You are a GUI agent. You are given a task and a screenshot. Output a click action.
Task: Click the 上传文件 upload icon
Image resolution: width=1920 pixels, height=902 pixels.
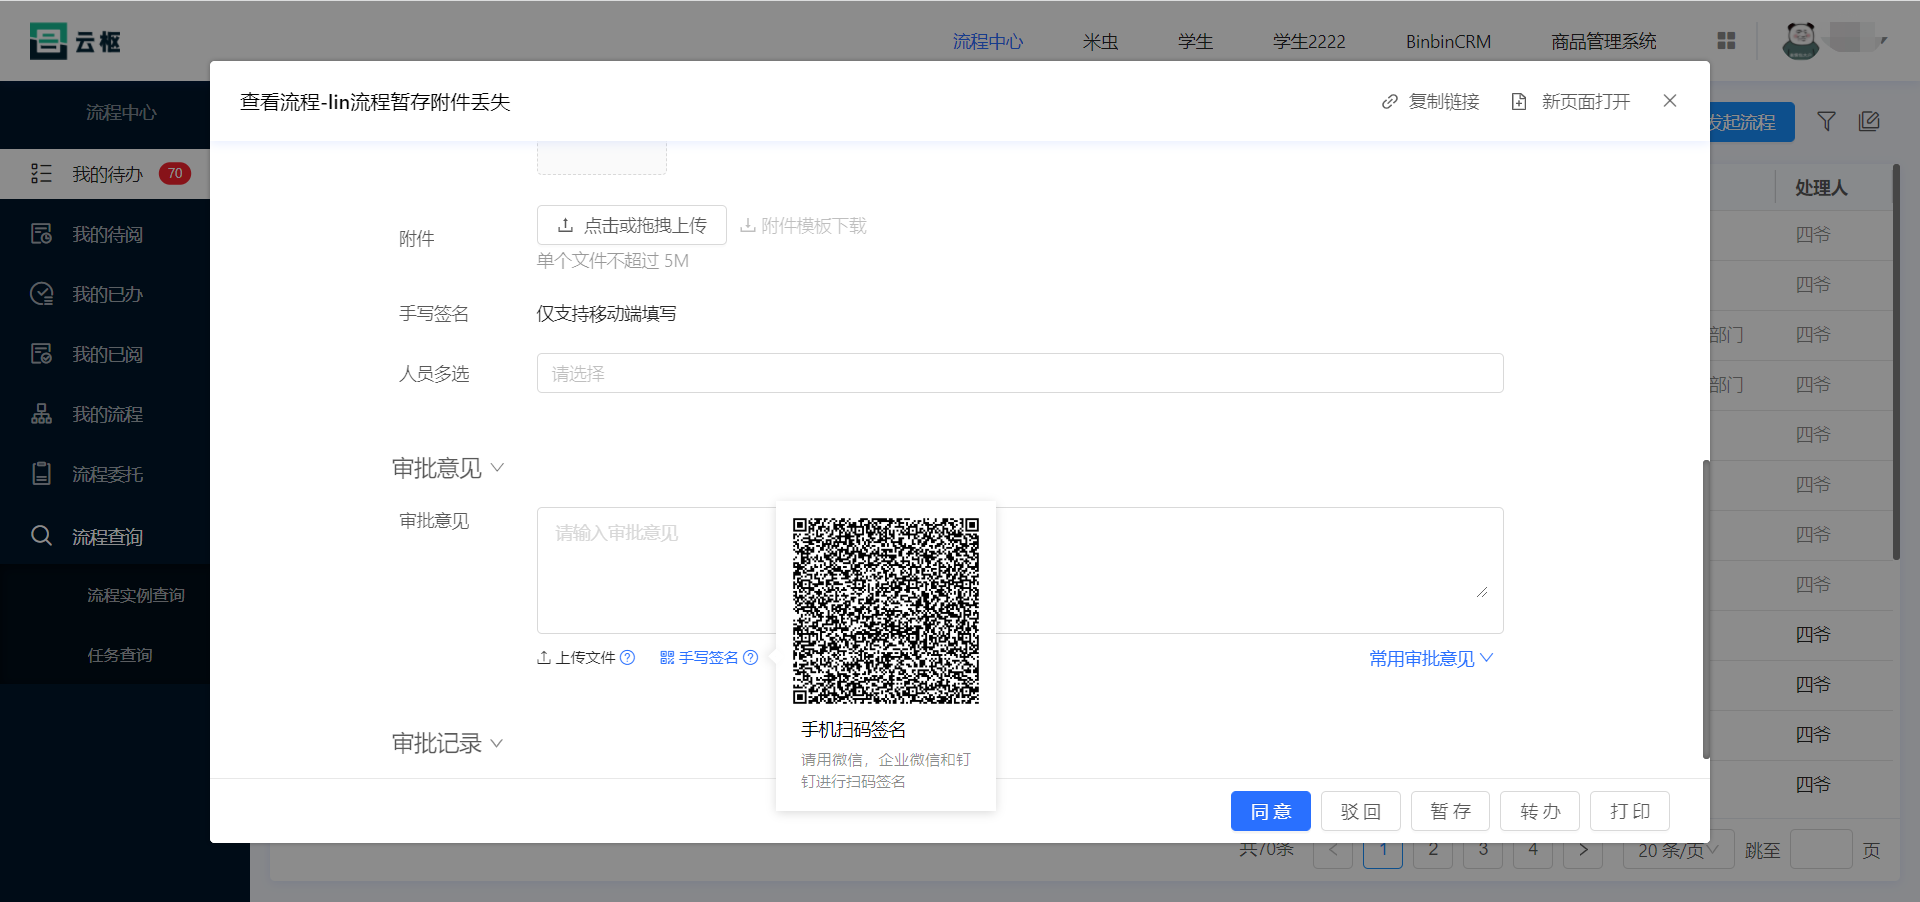click(544, 658)
